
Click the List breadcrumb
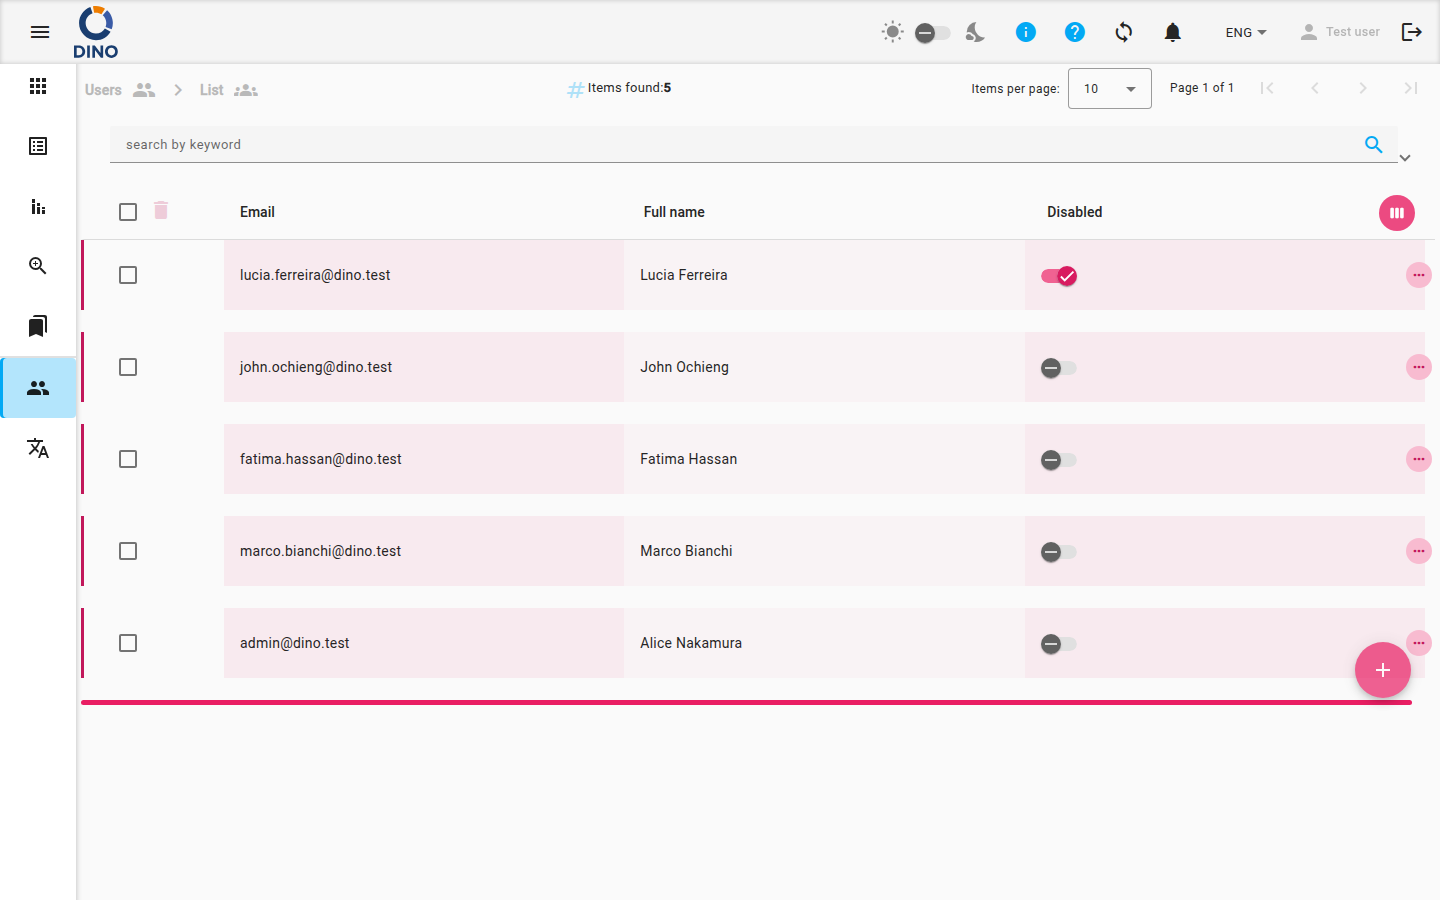coord(229,90)
